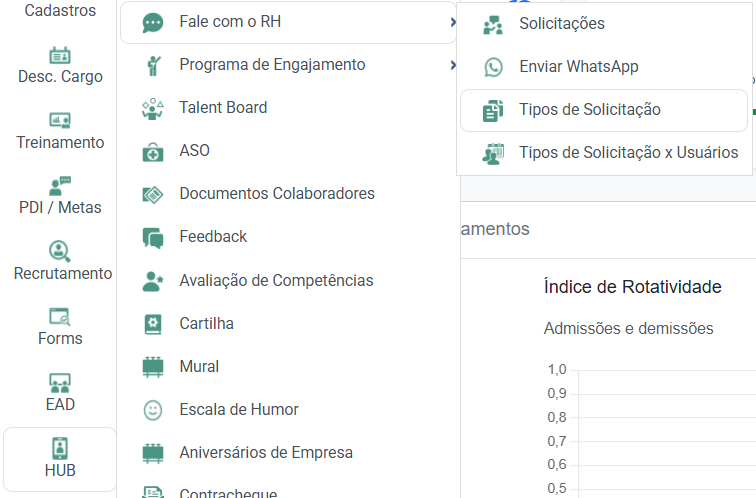Screen dimensions: 756x498
Task: Select Tipos de Solicitação menu entry
Action: pos(589,110)
